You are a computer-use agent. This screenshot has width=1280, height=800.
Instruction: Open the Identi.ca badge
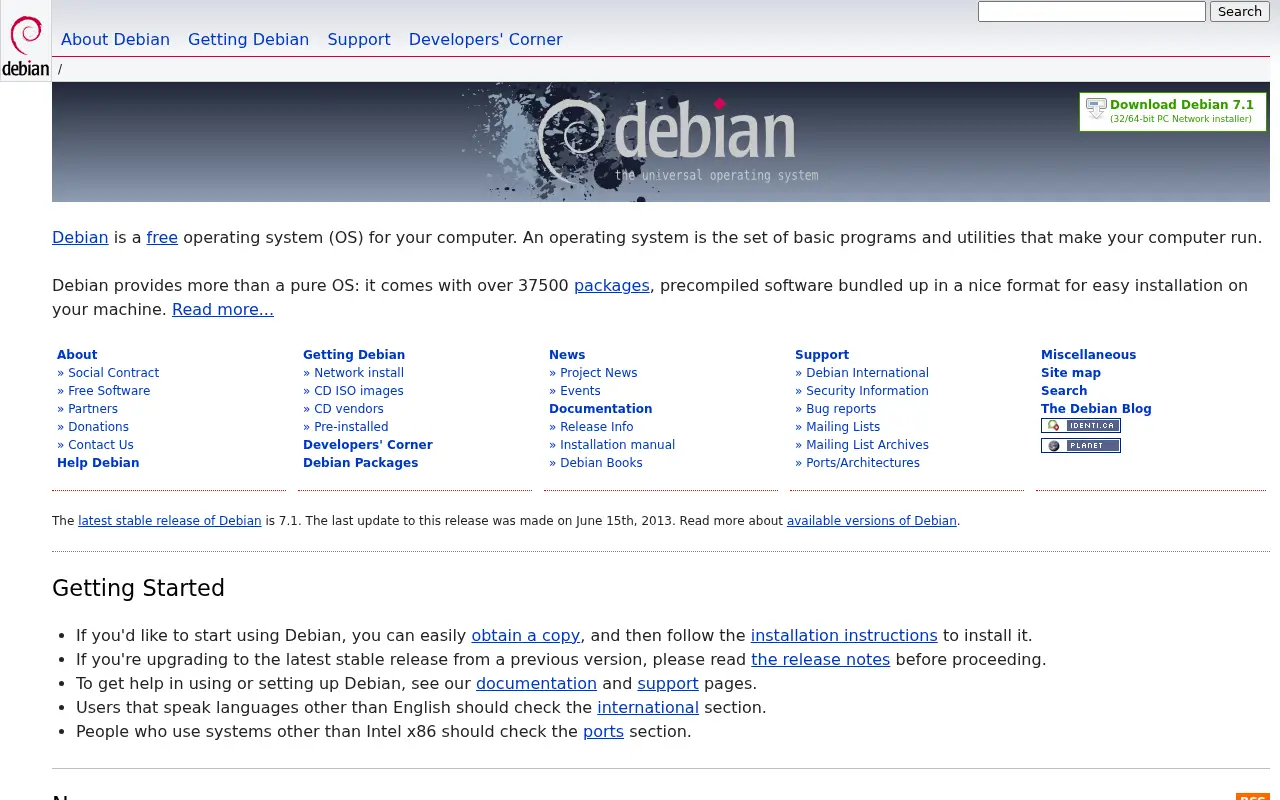(1080, 426)
